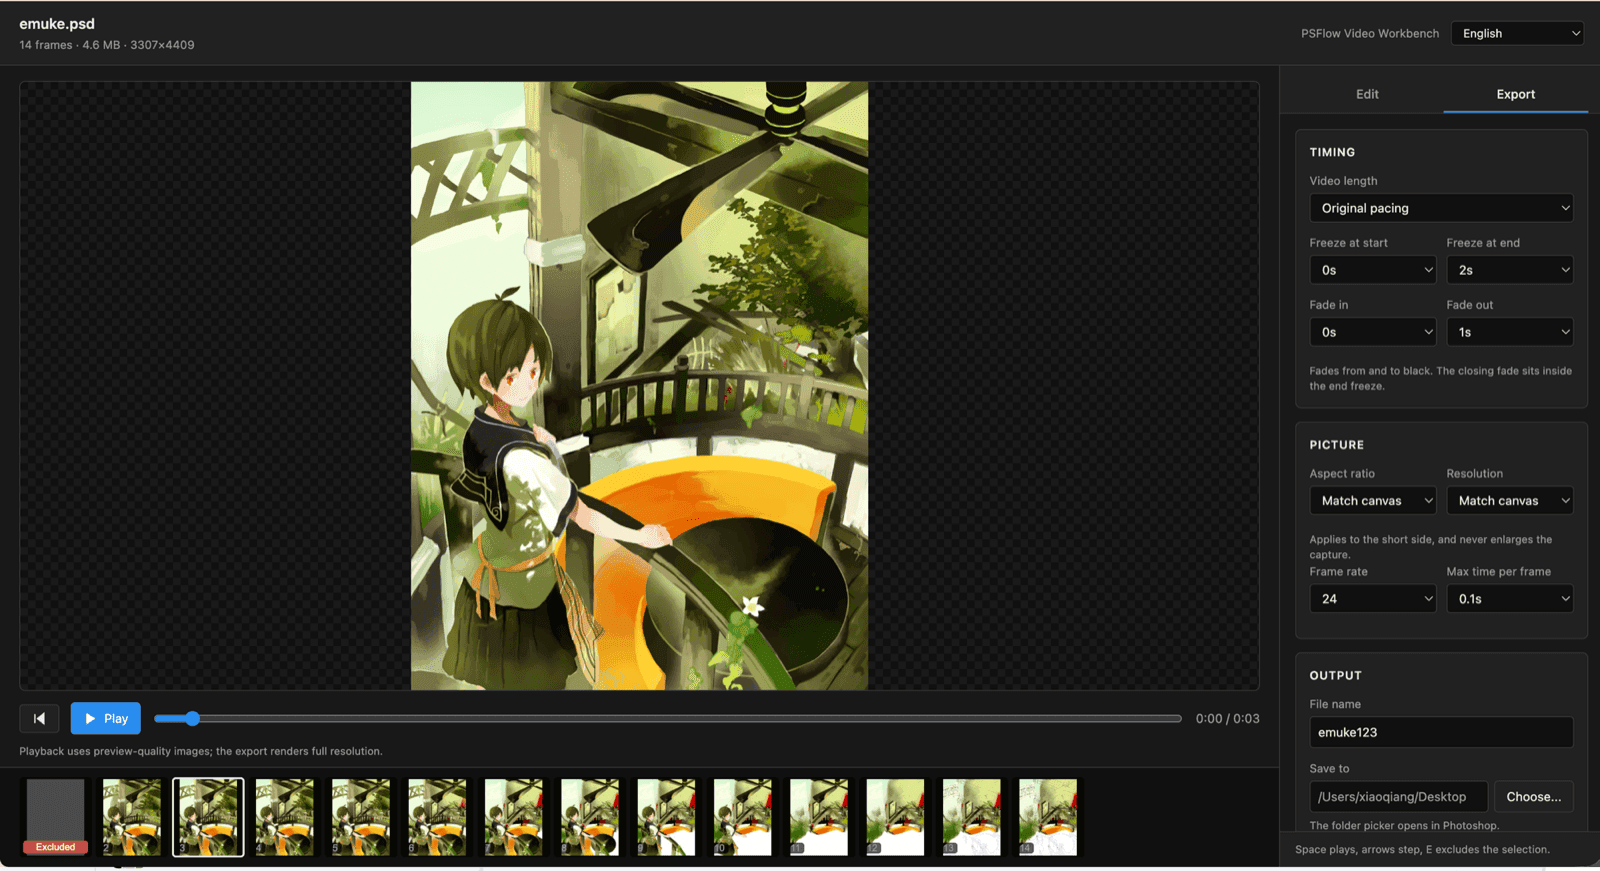
Task: Open the Aspect ratio dropdown
Action: coord(1373,501)
